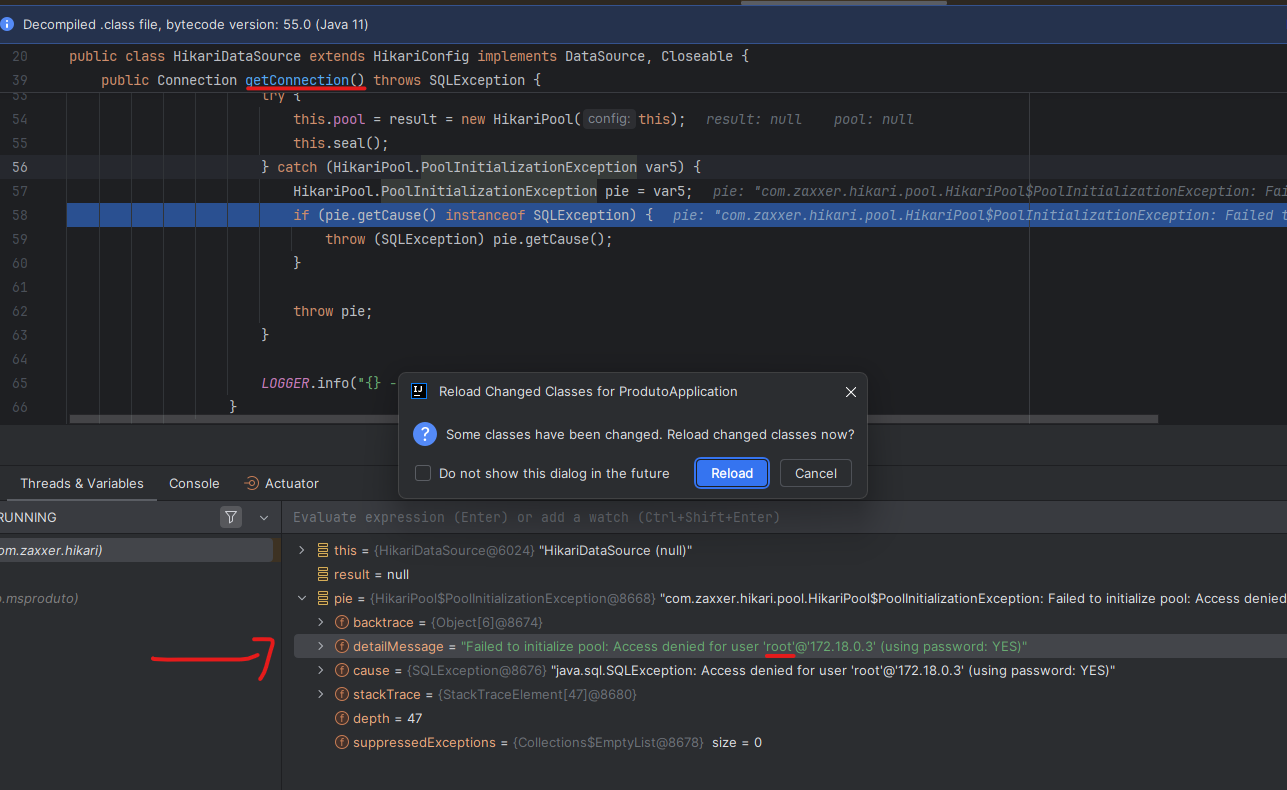Image resolution: width=1287 pixels, height=790 pixels.
Task: Click the object icon next to 'this' variable
Action: (x=323, y=551)
